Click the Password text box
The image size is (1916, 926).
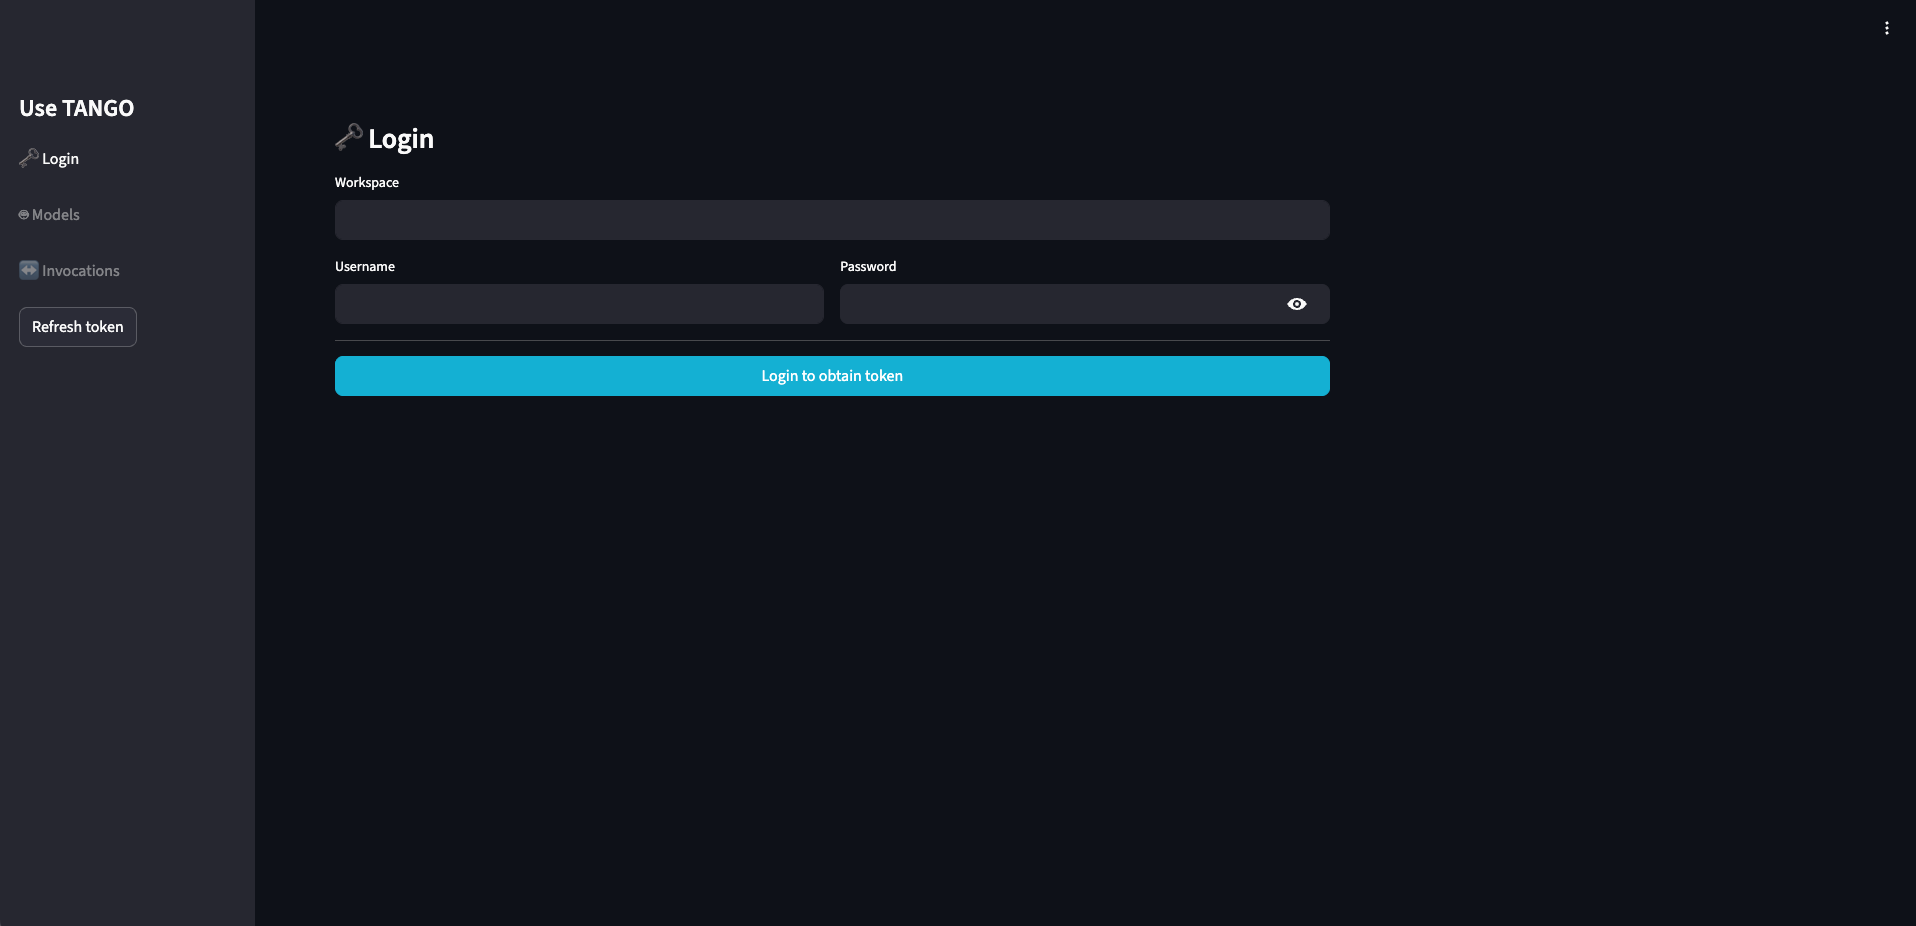(x=1050, y=305)
